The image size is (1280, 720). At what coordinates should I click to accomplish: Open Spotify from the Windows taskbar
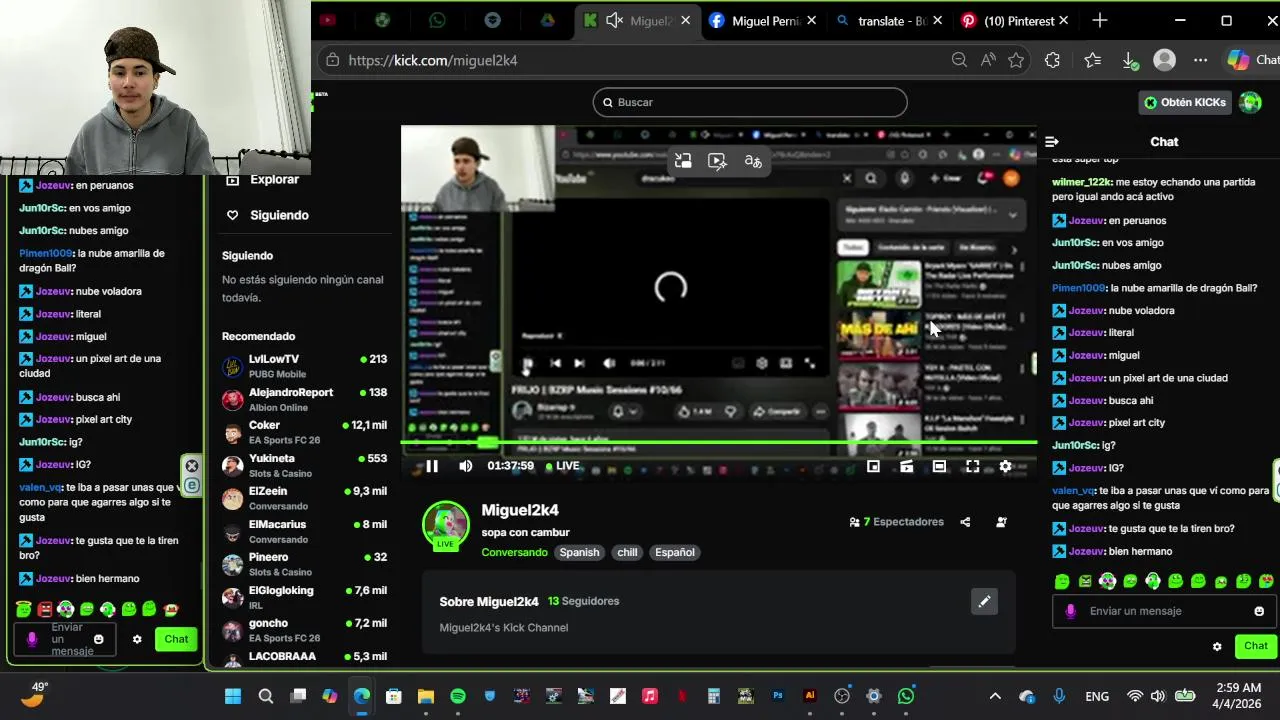coord(457,696)
